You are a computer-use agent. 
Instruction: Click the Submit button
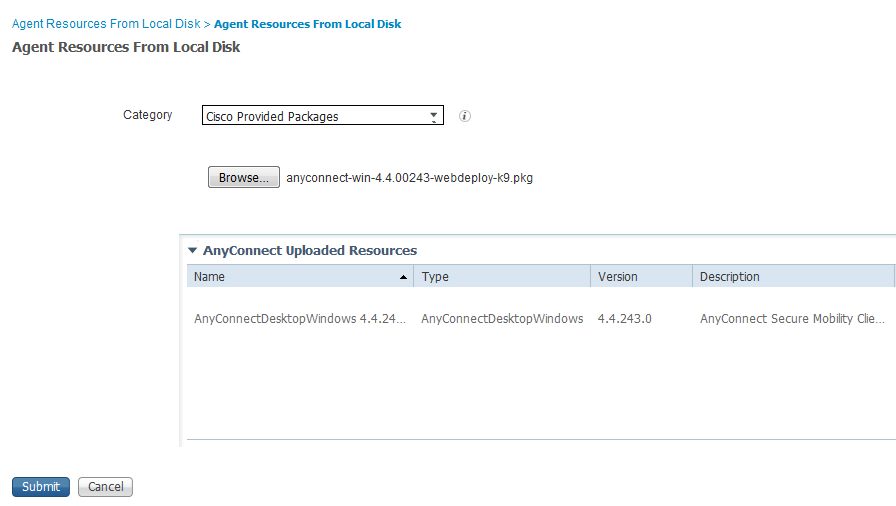tap(41, 487)
